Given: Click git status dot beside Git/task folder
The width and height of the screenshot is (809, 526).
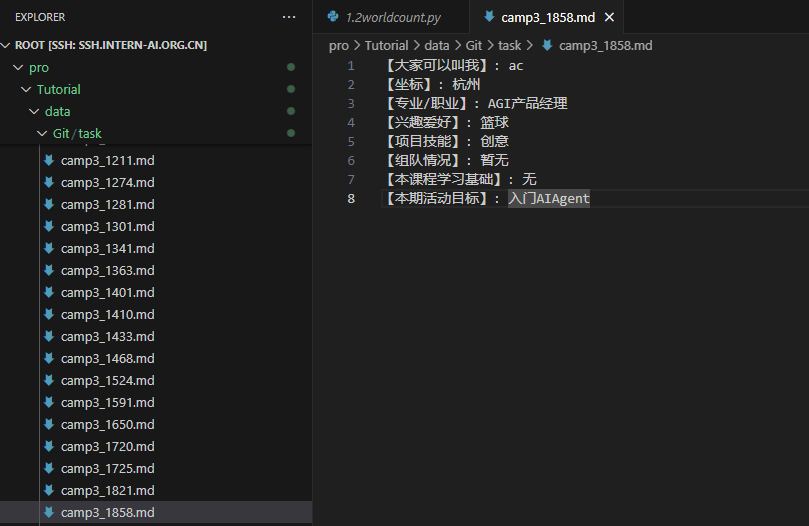Looking at the screenshot, I should (x=291, y=133).
